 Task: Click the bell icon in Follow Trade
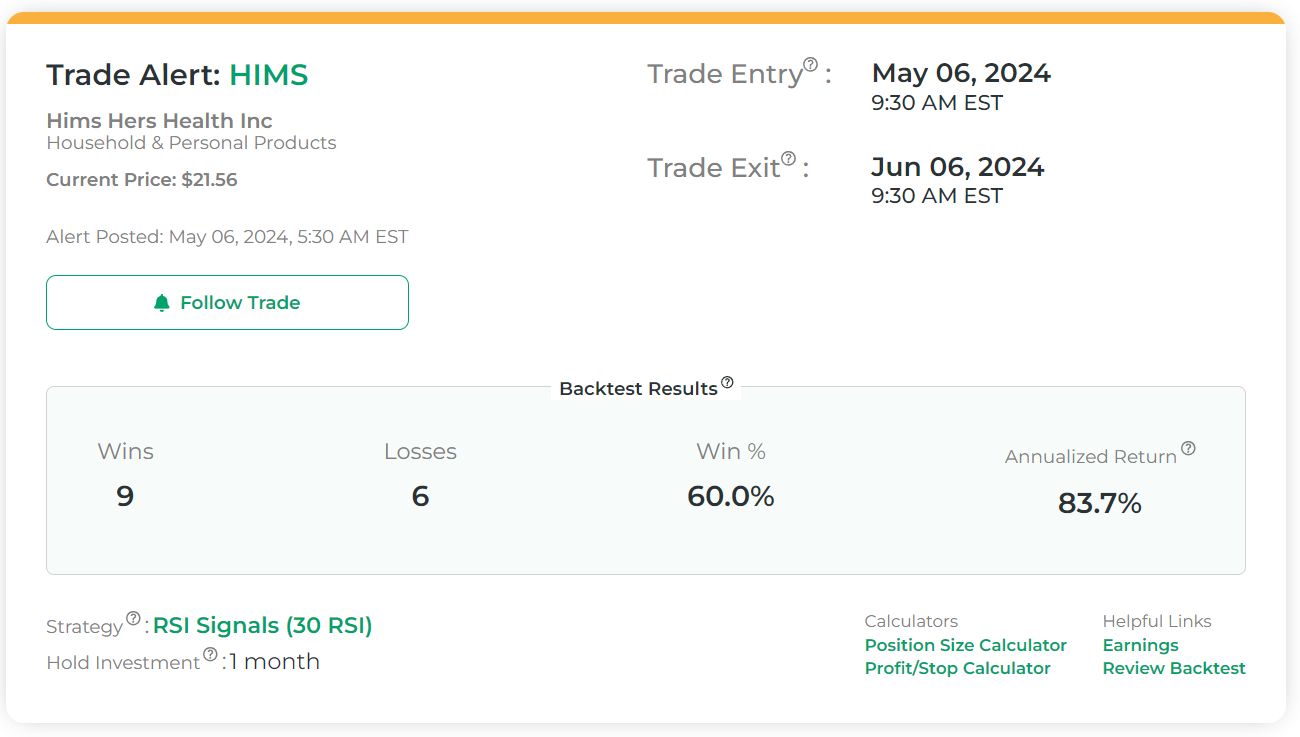[162, 303]
